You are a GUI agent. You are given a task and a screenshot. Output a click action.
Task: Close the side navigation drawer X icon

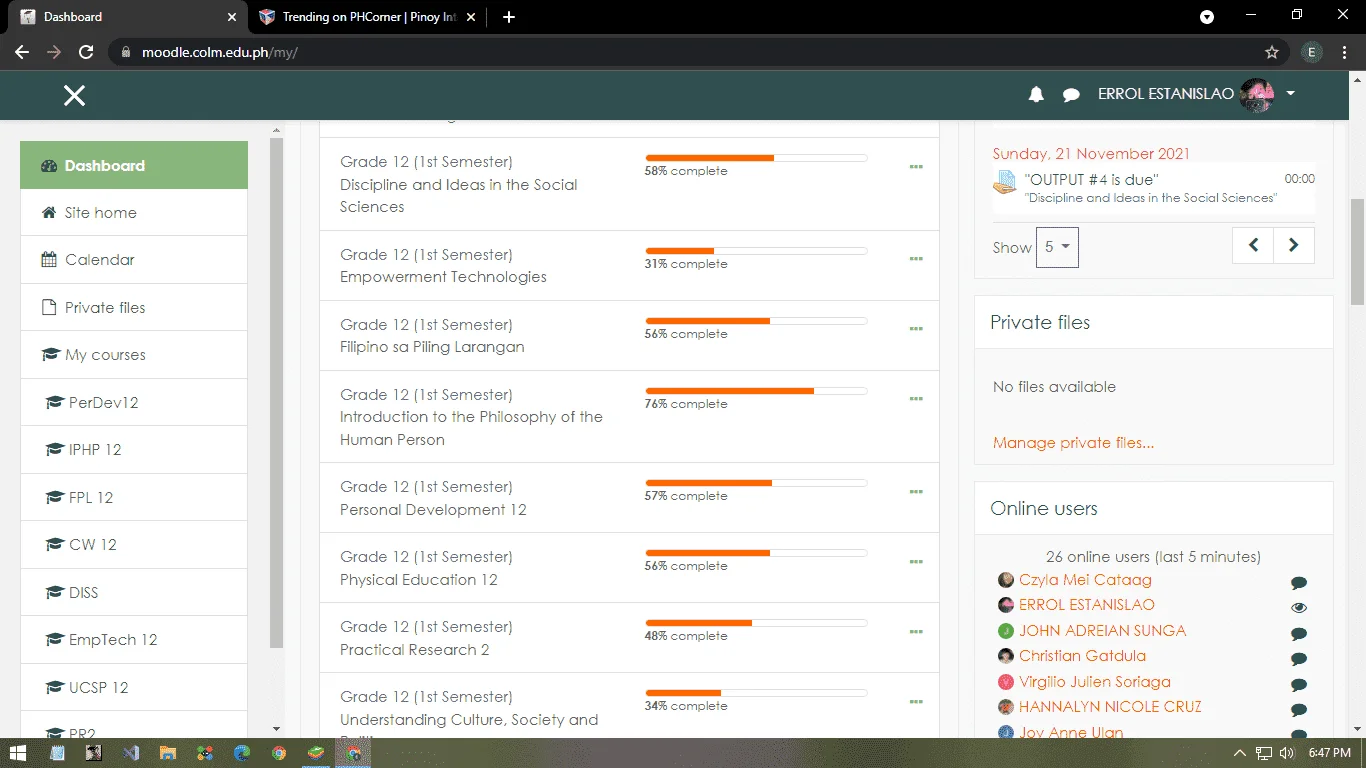coord(74,95)
